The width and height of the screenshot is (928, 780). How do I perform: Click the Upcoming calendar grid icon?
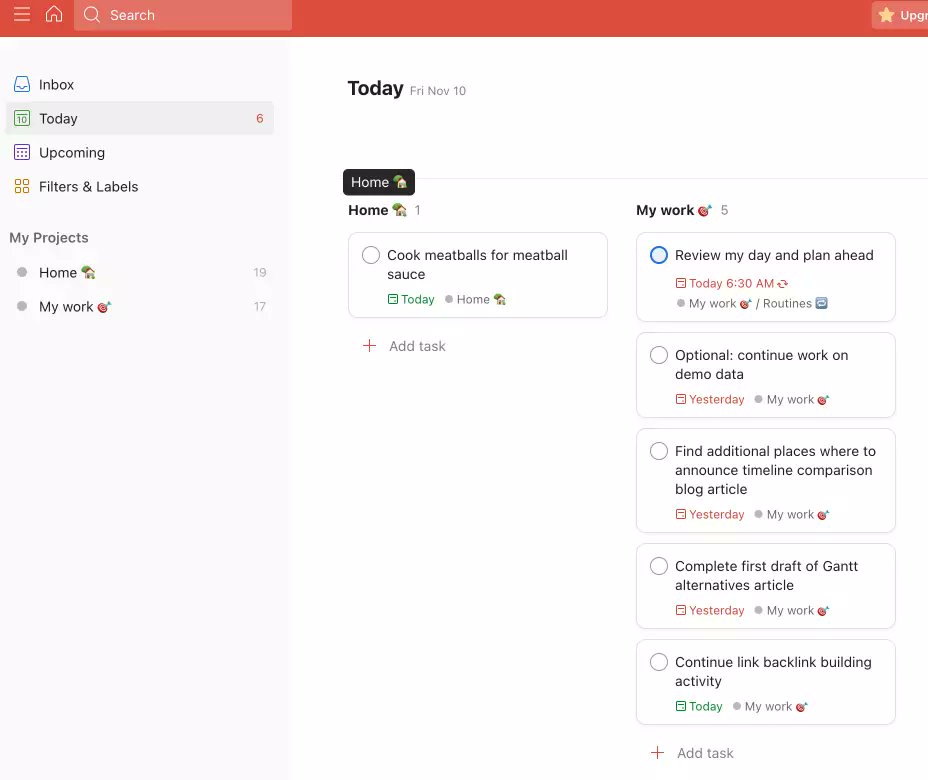tap(22, 153)
